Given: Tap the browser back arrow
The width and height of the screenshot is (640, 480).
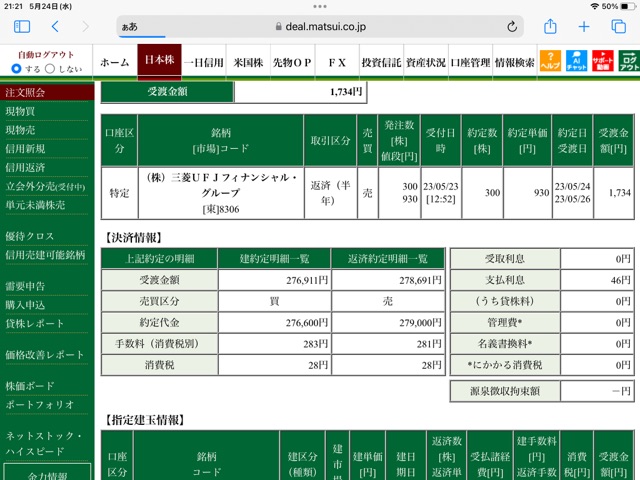Looking at the screenshot, I should pos(56,27).
